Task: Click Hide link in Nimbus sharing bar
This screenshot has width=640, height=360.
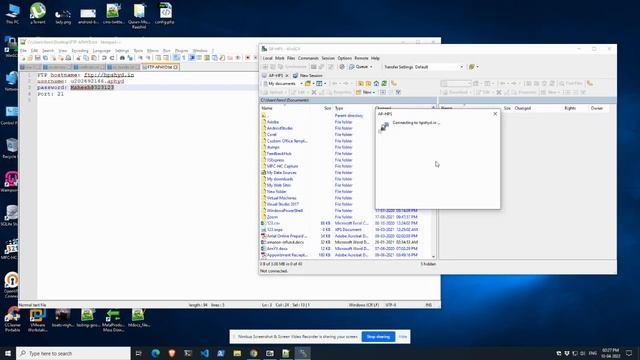Action: click(x=403, y=337)
